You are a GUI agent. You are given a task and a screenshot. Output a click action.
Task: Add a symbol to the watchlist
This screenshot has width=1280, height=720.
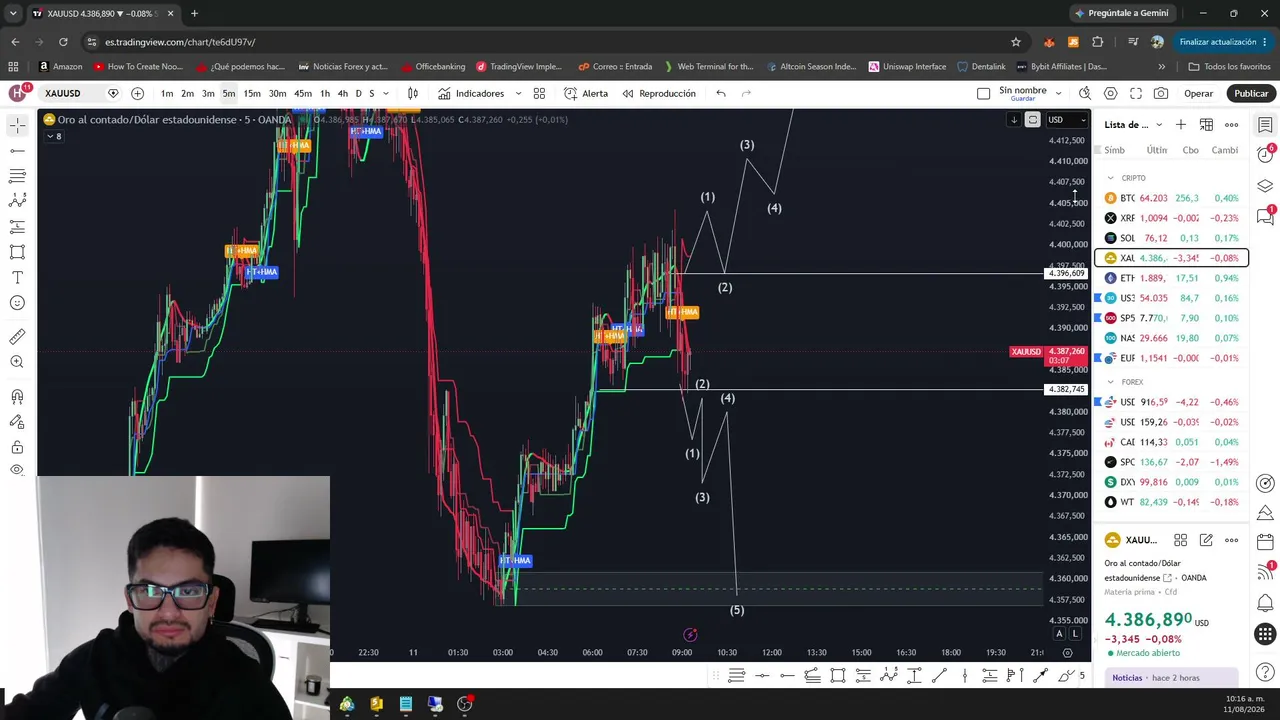tap(1181, 125)
